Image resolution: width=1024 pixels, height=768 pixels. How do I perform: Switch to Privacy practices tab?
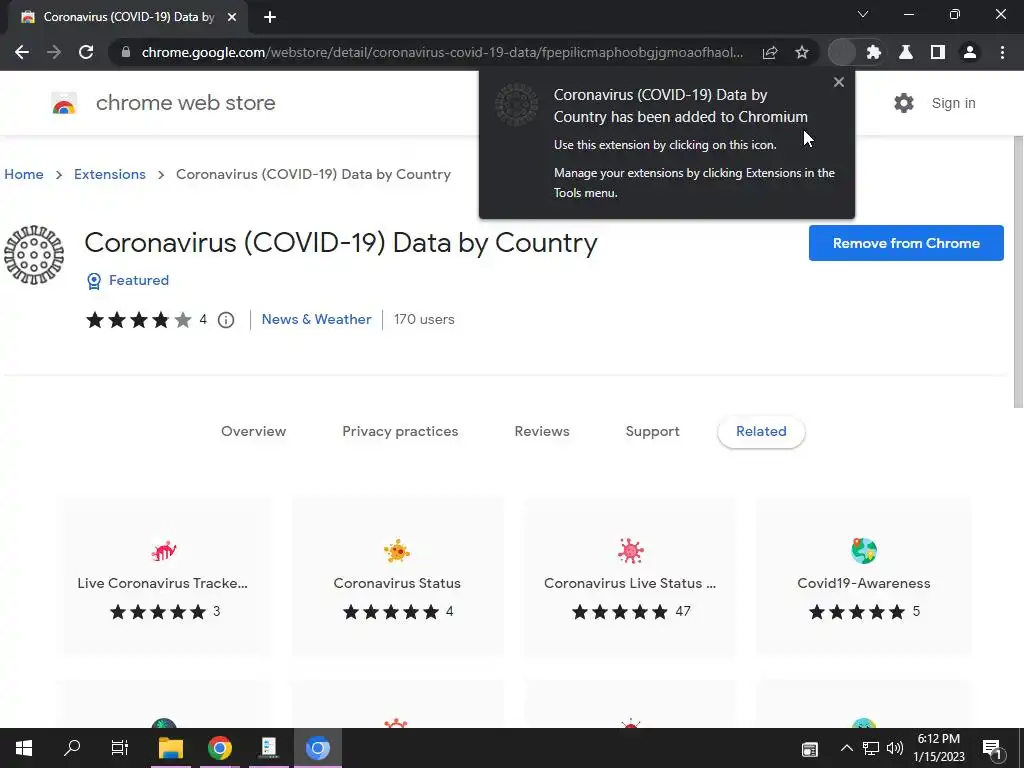(x=400, y=432)
